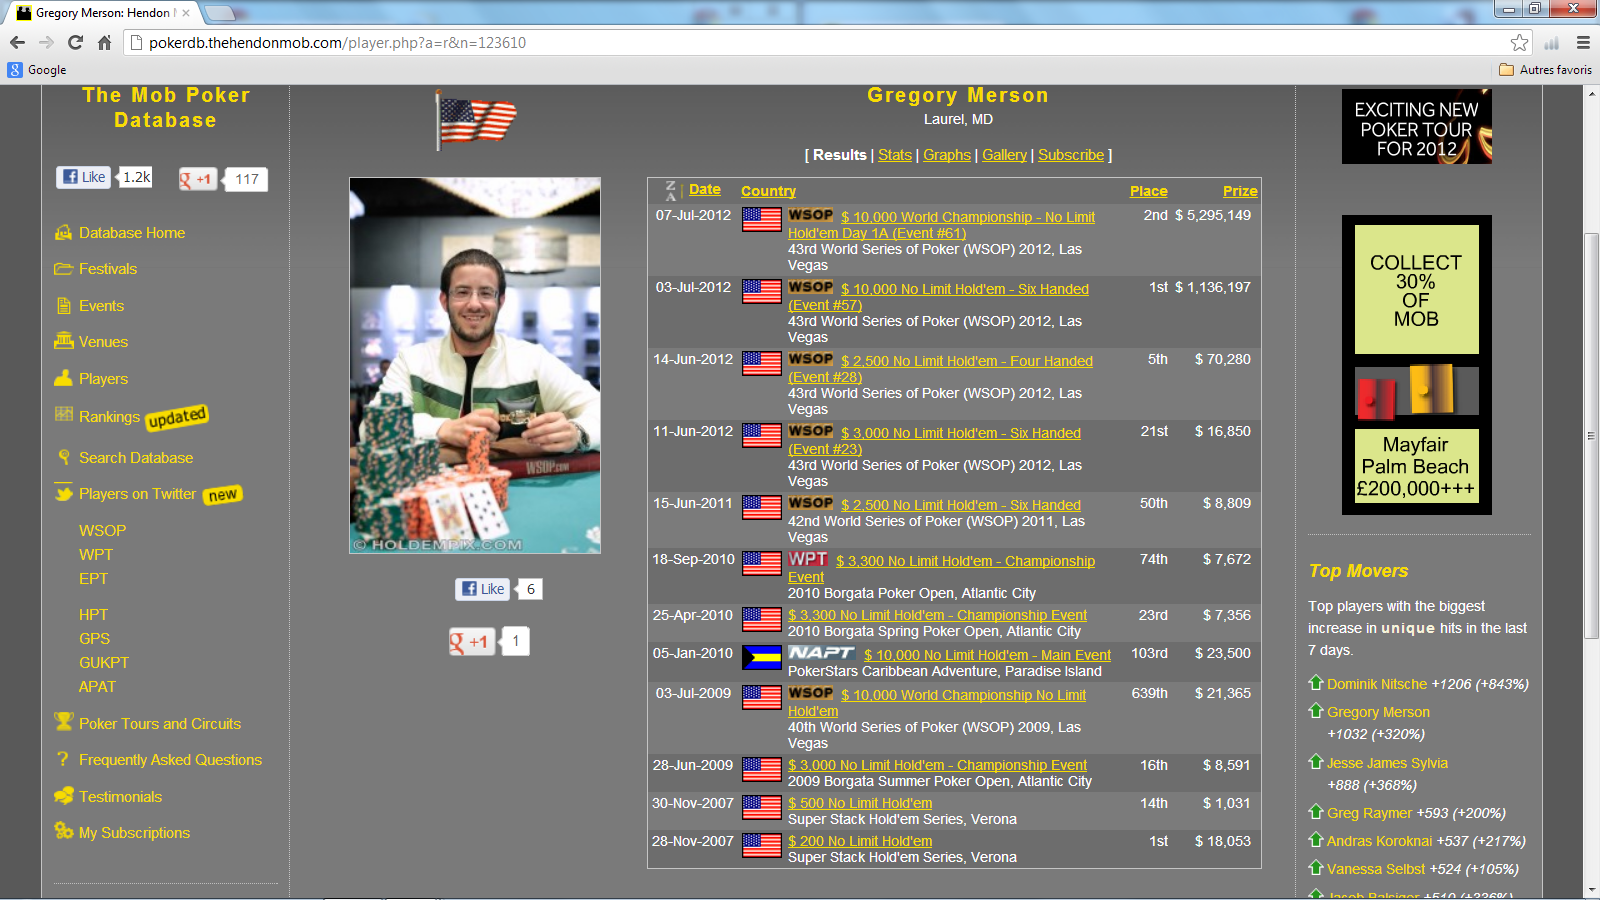The height and width of the screenshot is (900, 1600).
Task: Click the Bahamas flag in the 05-Jan-2010 row
Action: [762, 657]
